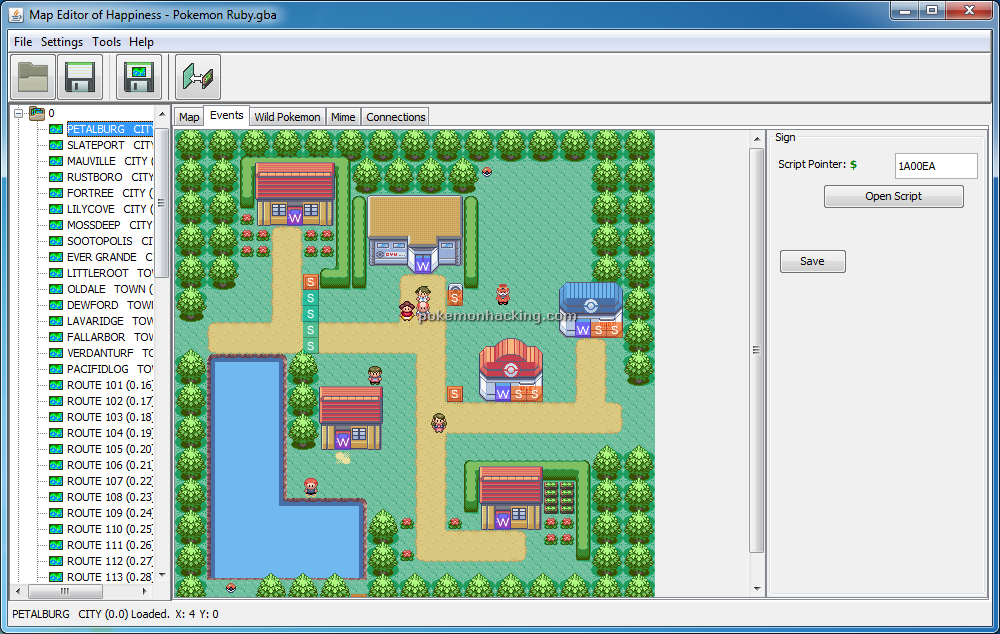The image size is (1000, 634).
Task: Open the Tools menu
Action: [107, 41]
